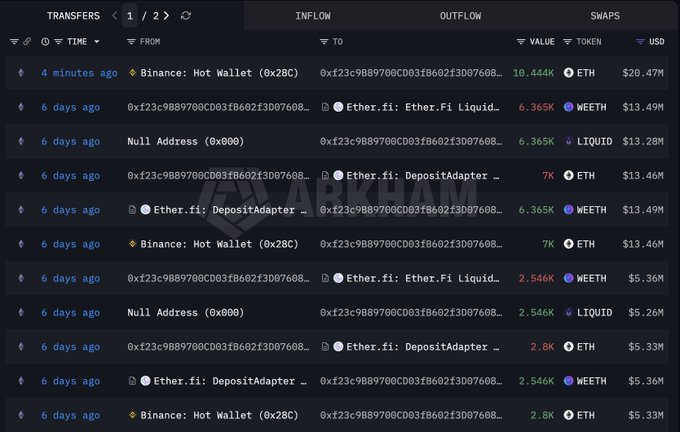Open the TOKEN column filter
This screenshot has width=680, height=432.
pyautogui.click(x=567, y=42)
